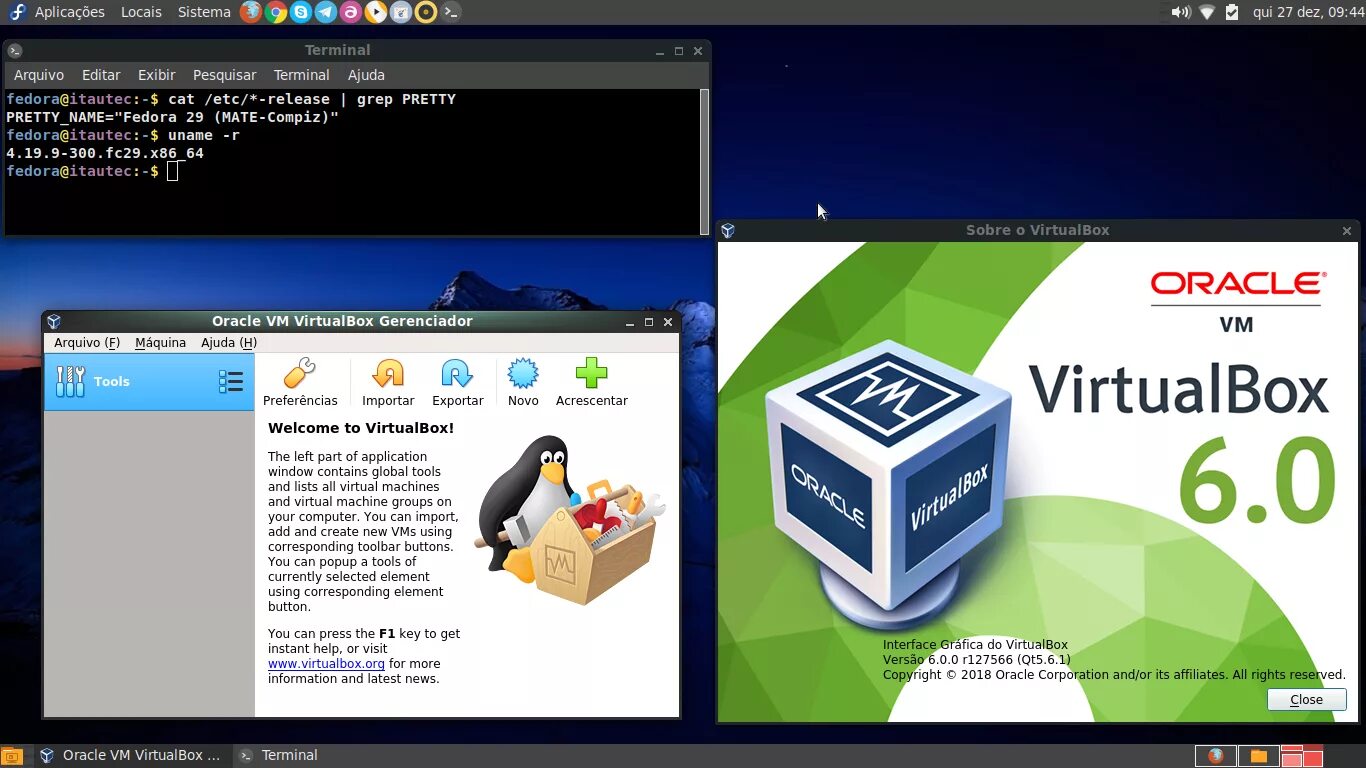1366x768 pixels.
Task: Launch Google Chrome from the top panel
Action: tap(276, 12)
